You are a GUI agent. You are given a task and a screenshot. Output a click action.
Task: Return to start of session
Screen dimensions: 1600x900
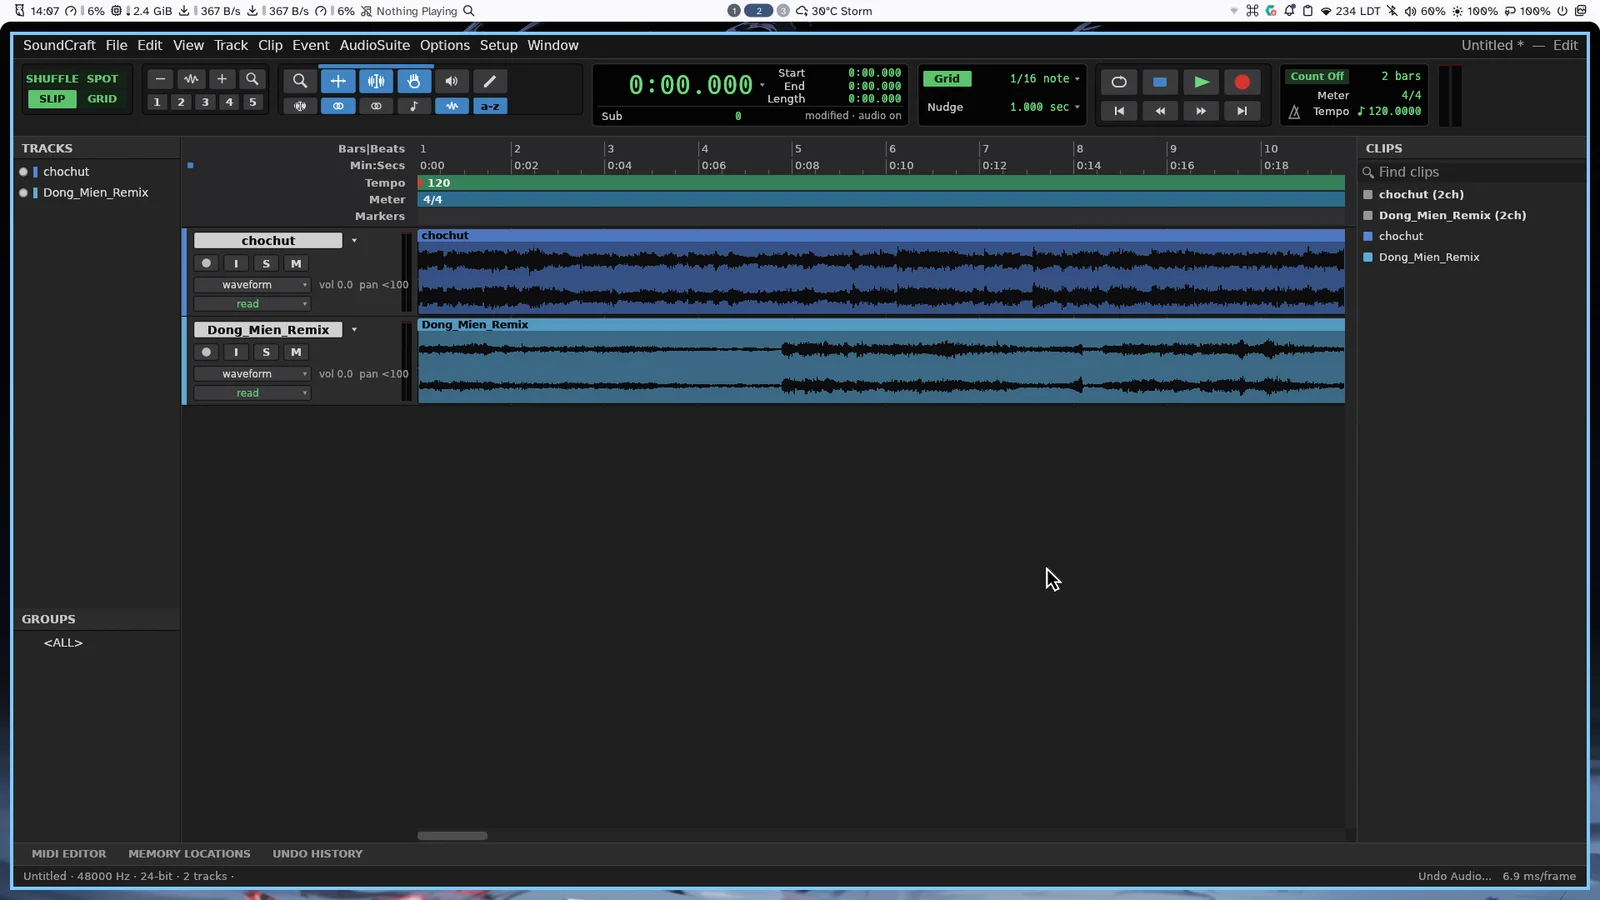click(x=1119, y=111)
